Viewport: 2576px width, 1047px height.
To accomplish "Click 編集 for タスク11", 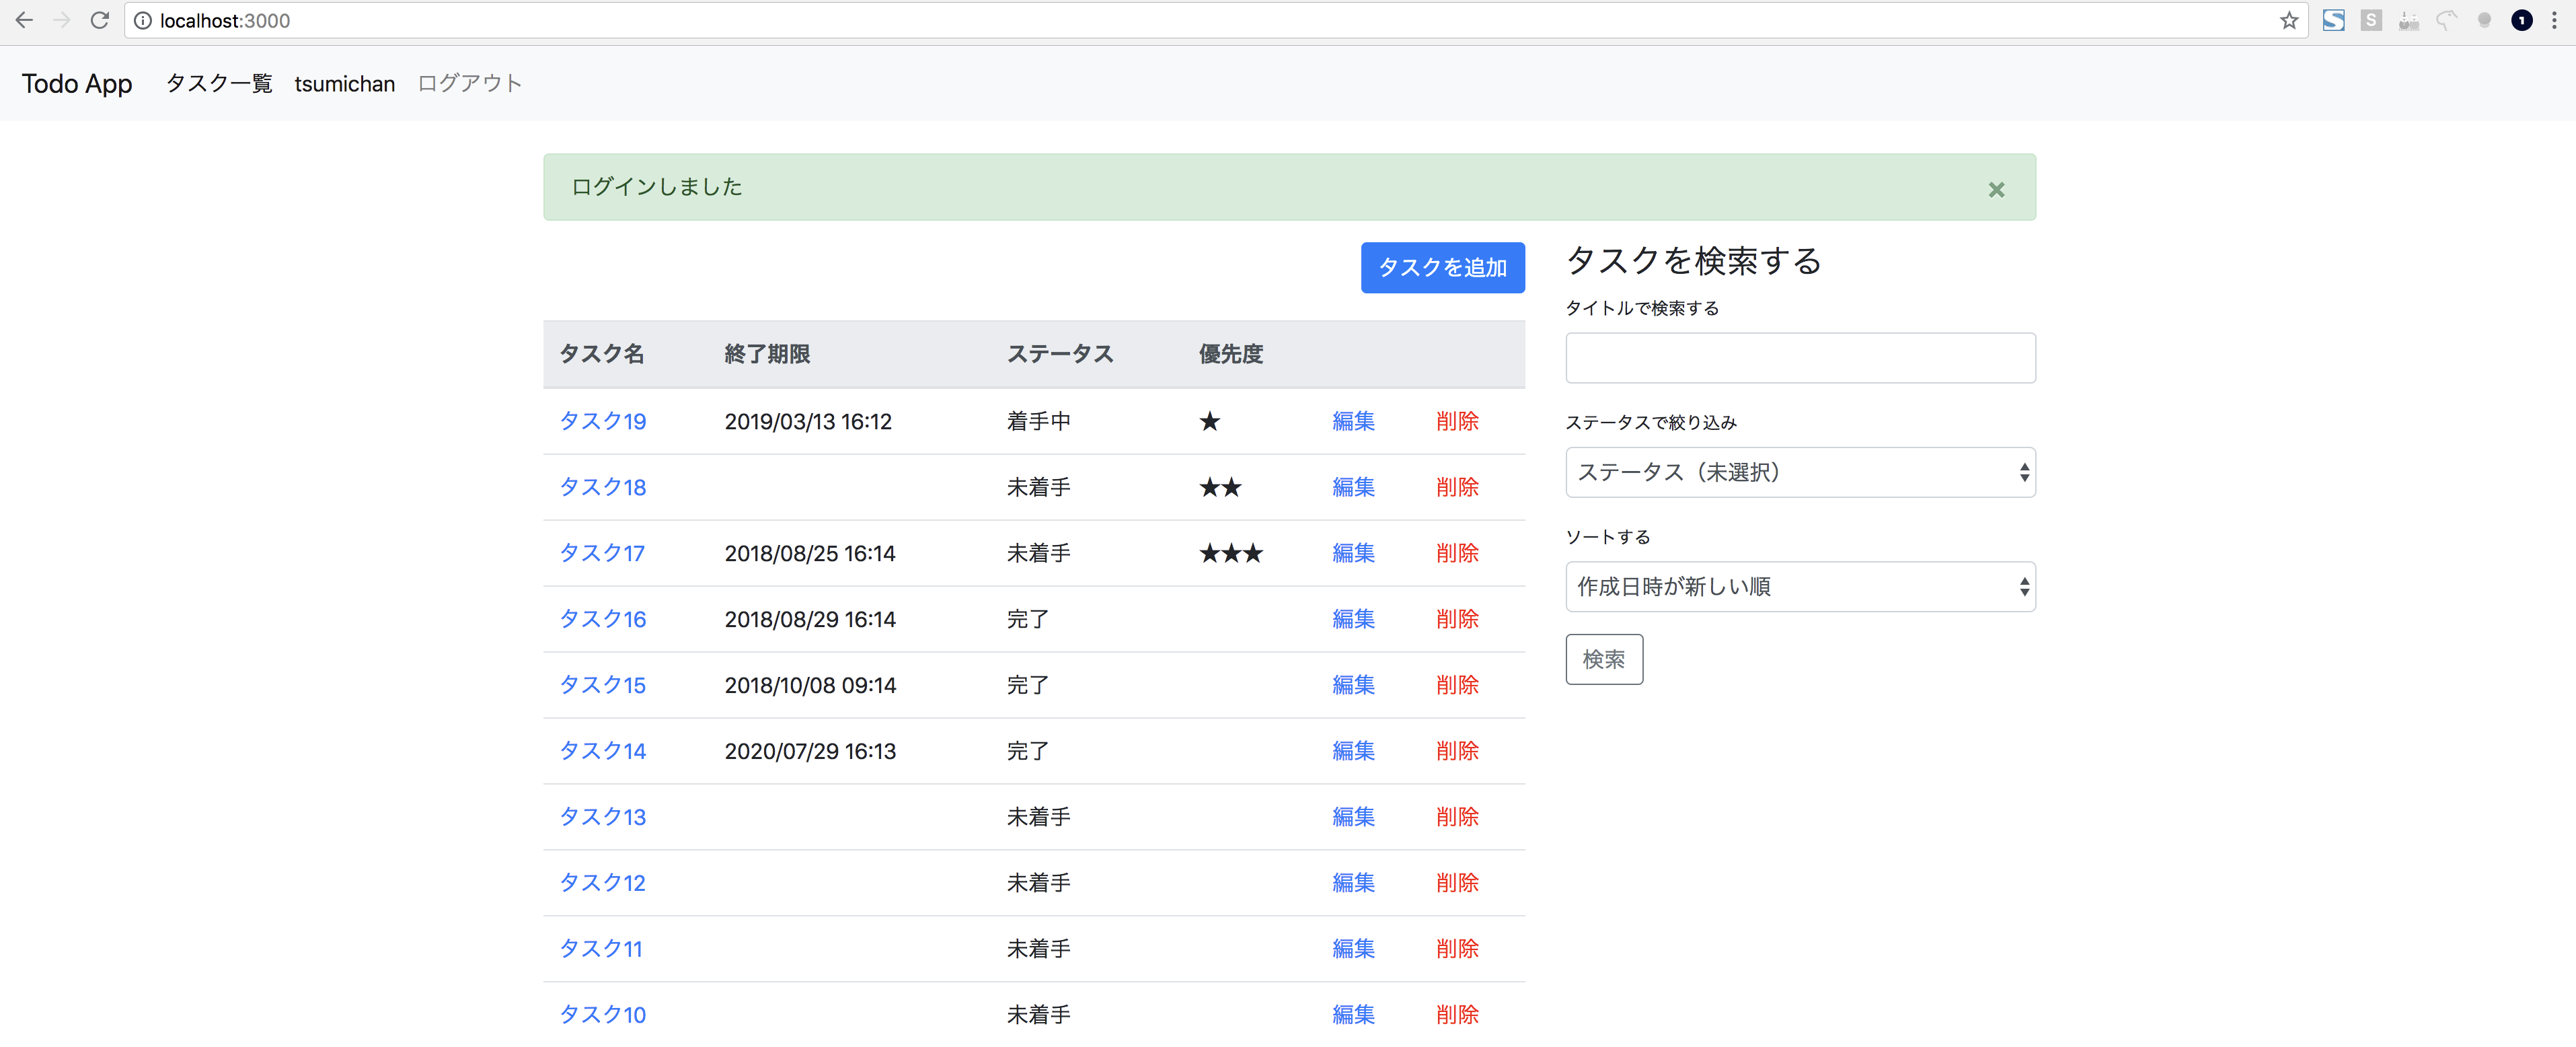I will 1353,949.
